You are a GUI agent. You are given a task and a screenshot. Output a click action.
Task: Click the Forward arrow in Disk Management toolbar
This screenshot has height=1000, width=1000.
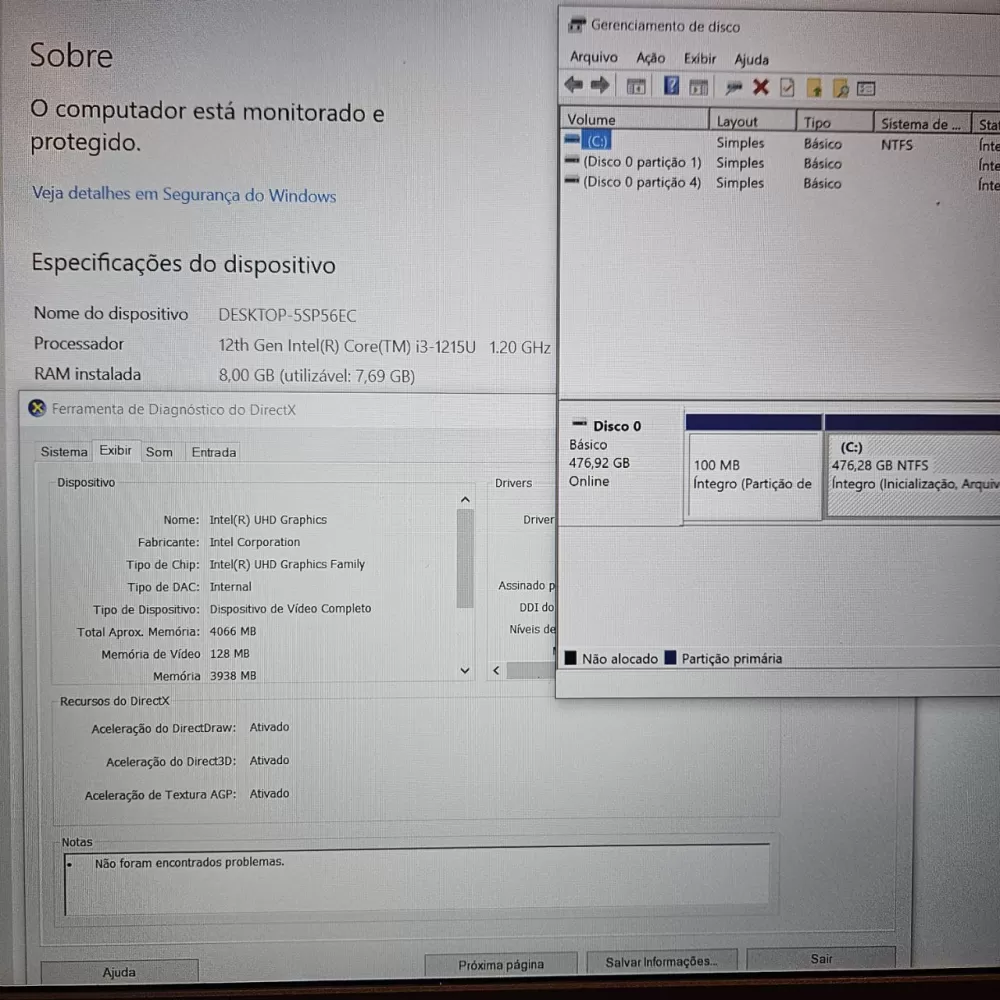coord(599,85)
